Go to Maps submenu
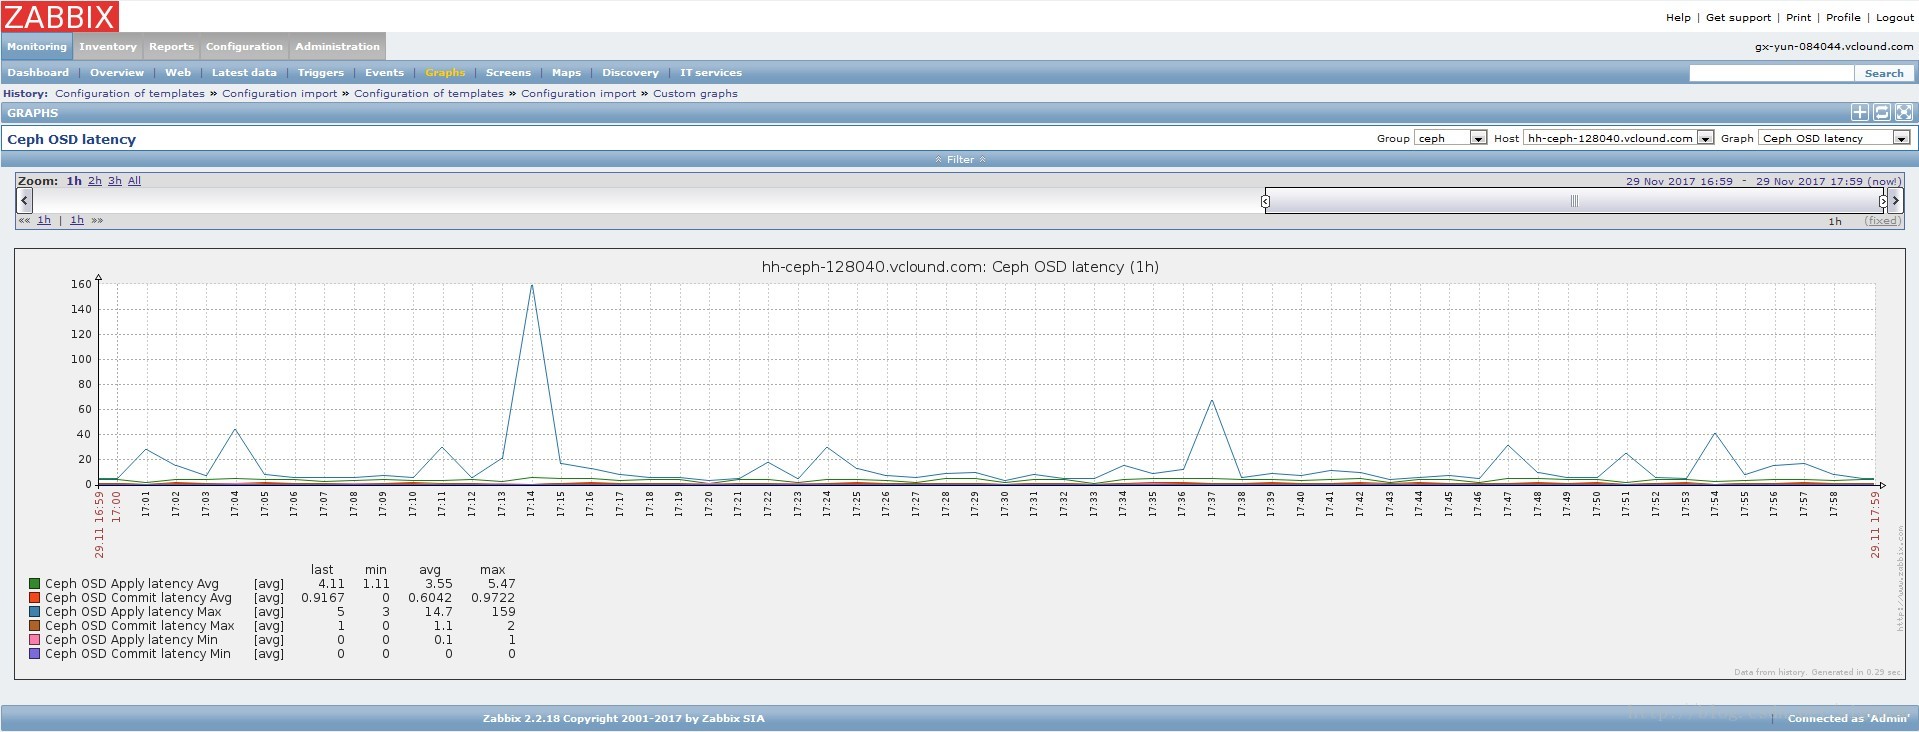This screenshot has width=1919, height=732. [x=566, y=72]
